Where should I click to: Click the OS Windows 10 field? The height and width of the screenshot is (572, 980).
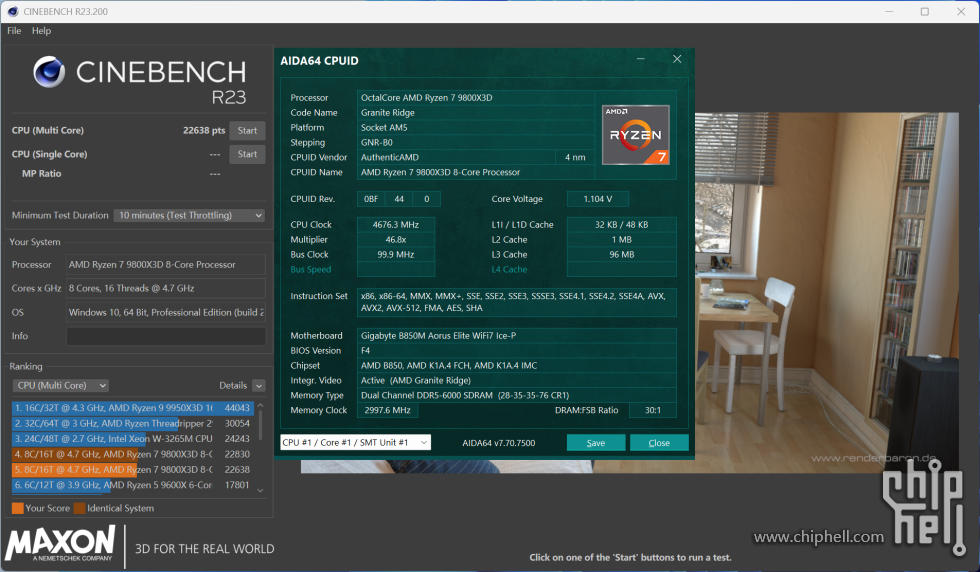point(166,312)
